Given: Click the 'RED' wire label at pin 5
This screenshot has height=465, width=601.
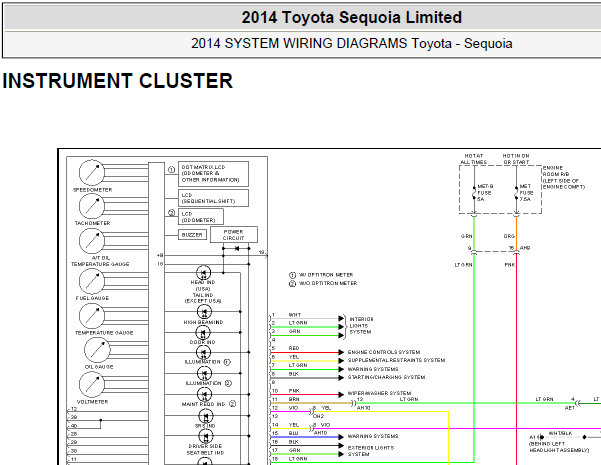Looking at the screenshot, I should tap(294, 348).
